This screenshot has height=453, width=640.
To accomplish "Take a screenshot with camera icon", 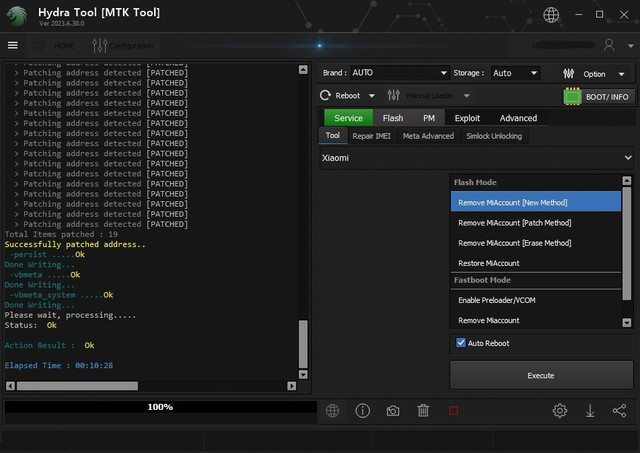I will pos(393,411).
